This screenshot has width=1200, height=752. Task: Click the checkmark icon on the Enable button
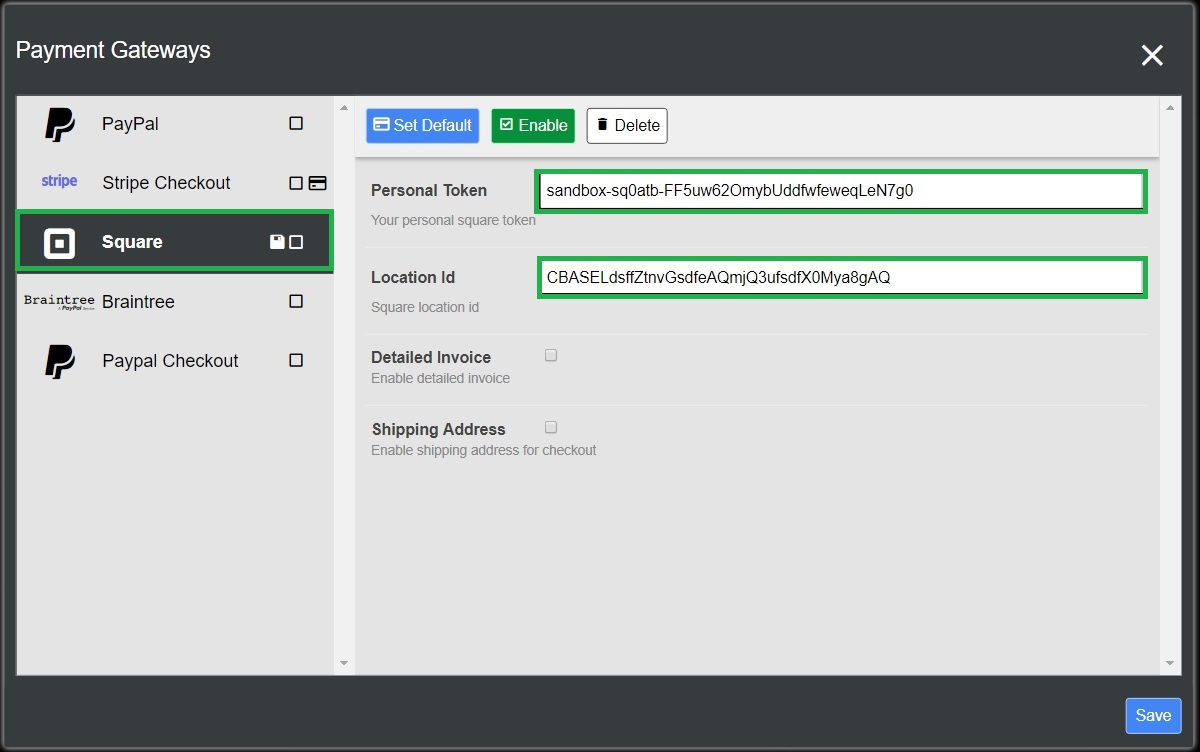click(507, 125)
